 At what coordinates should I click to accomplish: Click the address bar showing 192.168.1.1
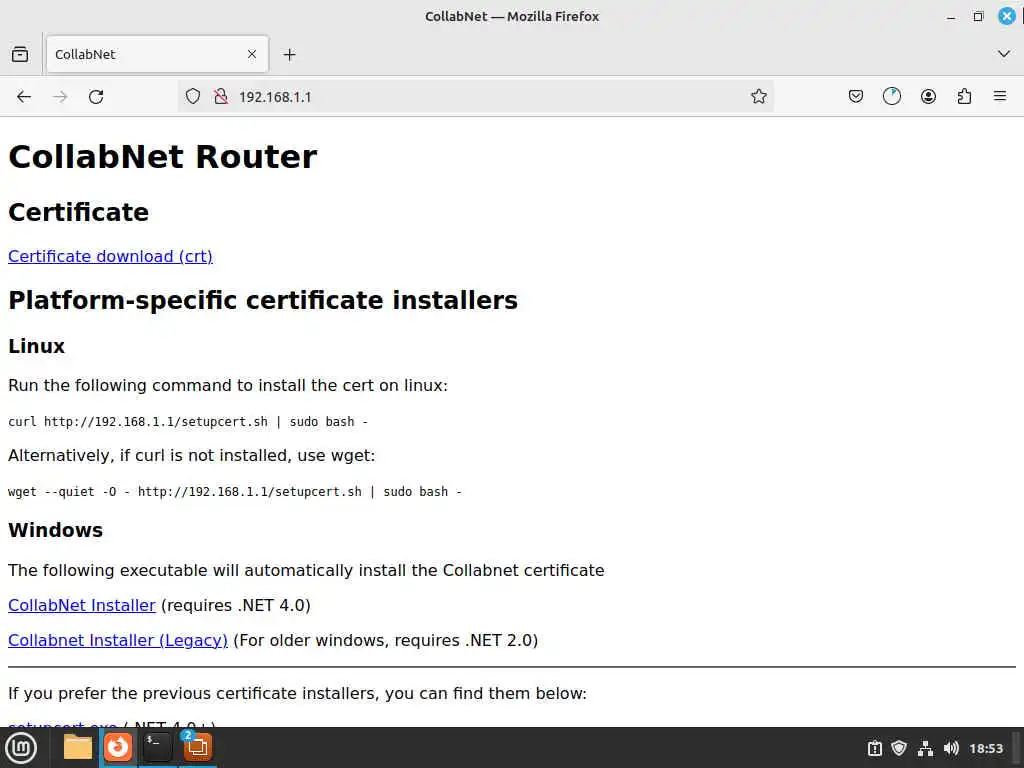click(475, 97)
